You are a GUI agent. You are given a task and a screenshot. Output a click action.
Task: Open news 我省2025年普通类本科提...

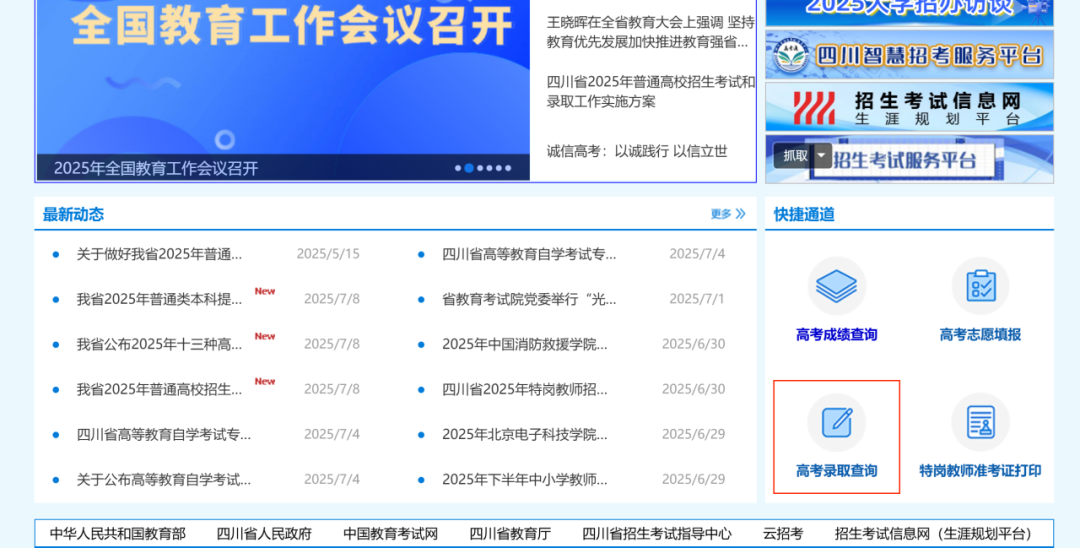(x=159, y=299)
